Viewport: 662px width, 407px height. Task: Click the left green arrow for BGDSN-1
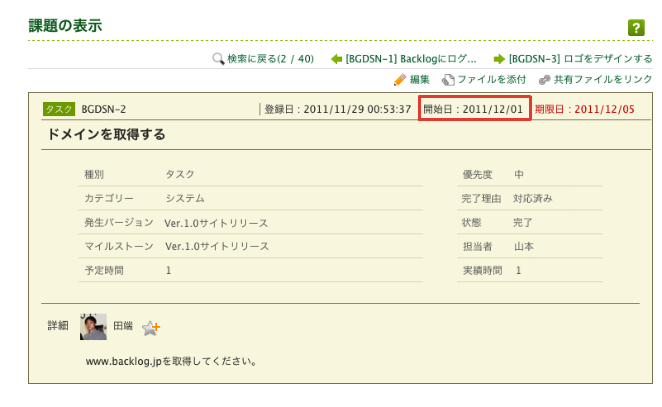336,59
